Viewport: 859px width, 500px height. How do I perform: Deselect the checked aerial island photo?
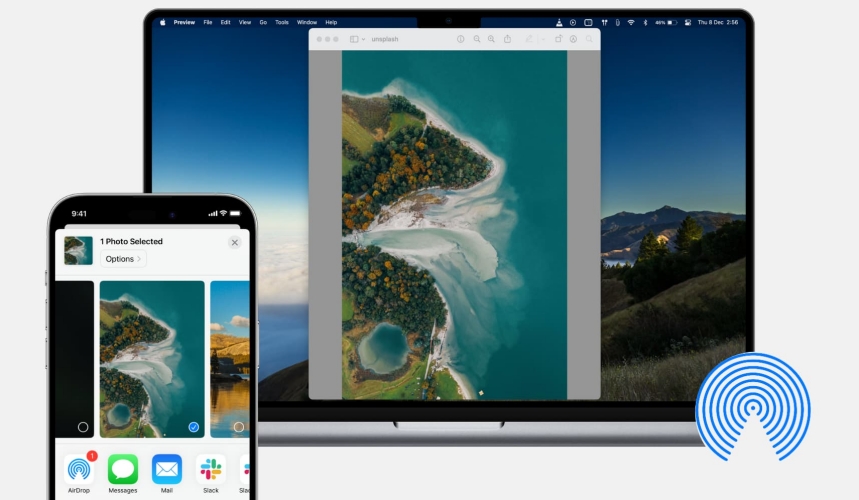pos(193,427)
